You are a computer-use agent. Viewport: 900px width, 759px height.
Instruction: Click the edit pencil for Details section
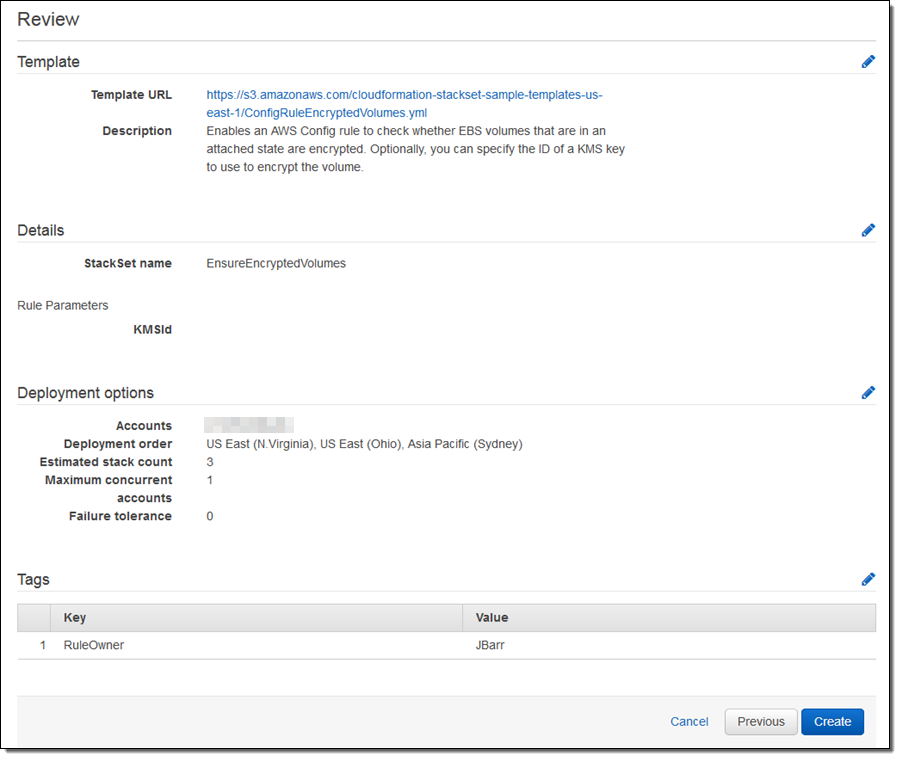[867, 230]
